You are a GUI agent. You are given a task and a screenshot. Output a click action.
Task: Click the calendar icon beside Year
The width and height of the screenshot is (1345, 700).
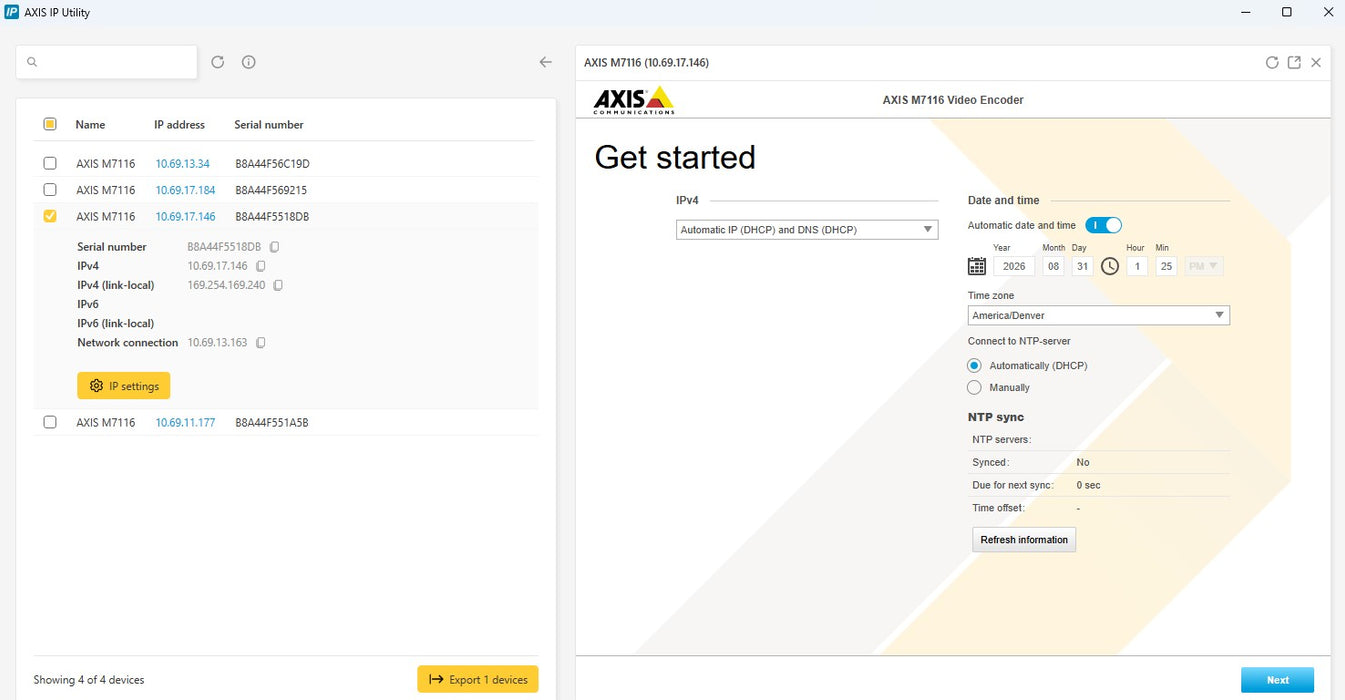[x=977, y=266]
